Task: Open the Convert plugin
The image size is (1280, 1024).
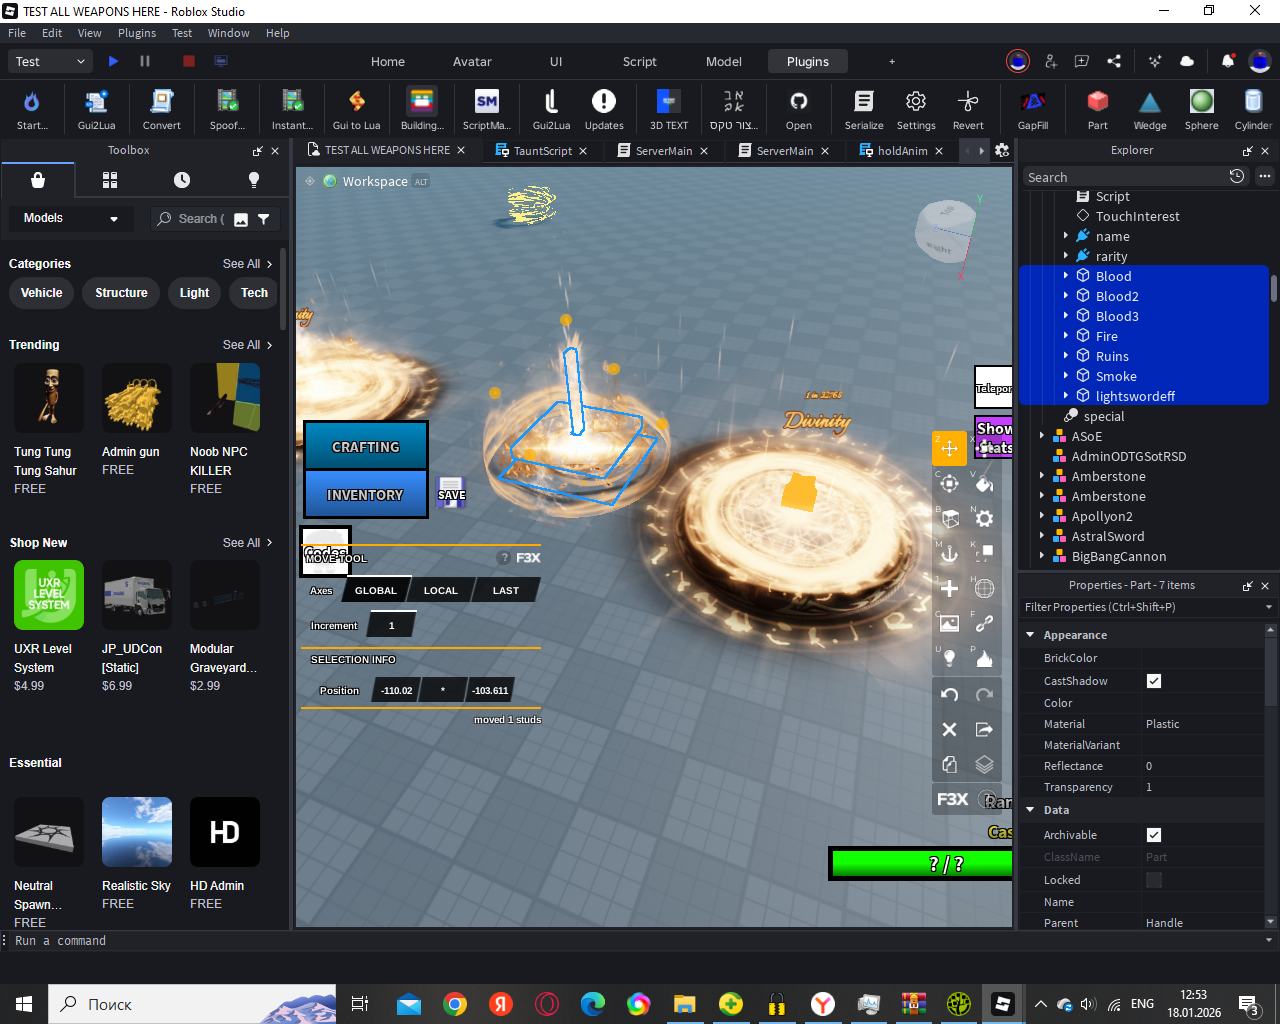Action: 161,109
